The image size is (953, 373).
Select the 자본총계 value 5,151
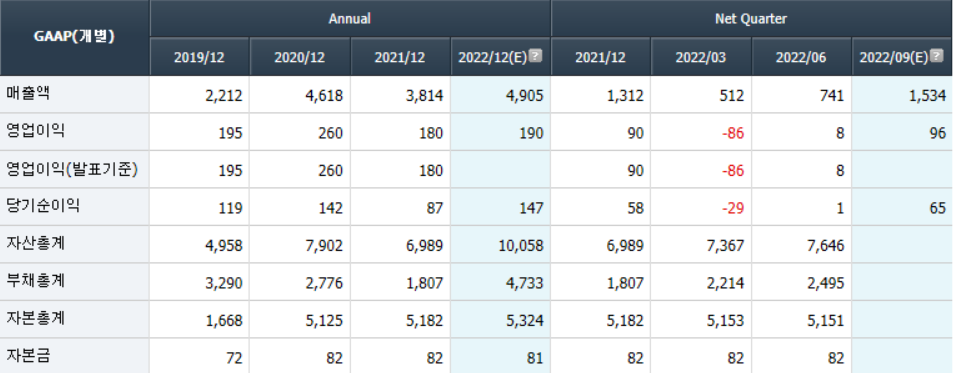point(825,321)
